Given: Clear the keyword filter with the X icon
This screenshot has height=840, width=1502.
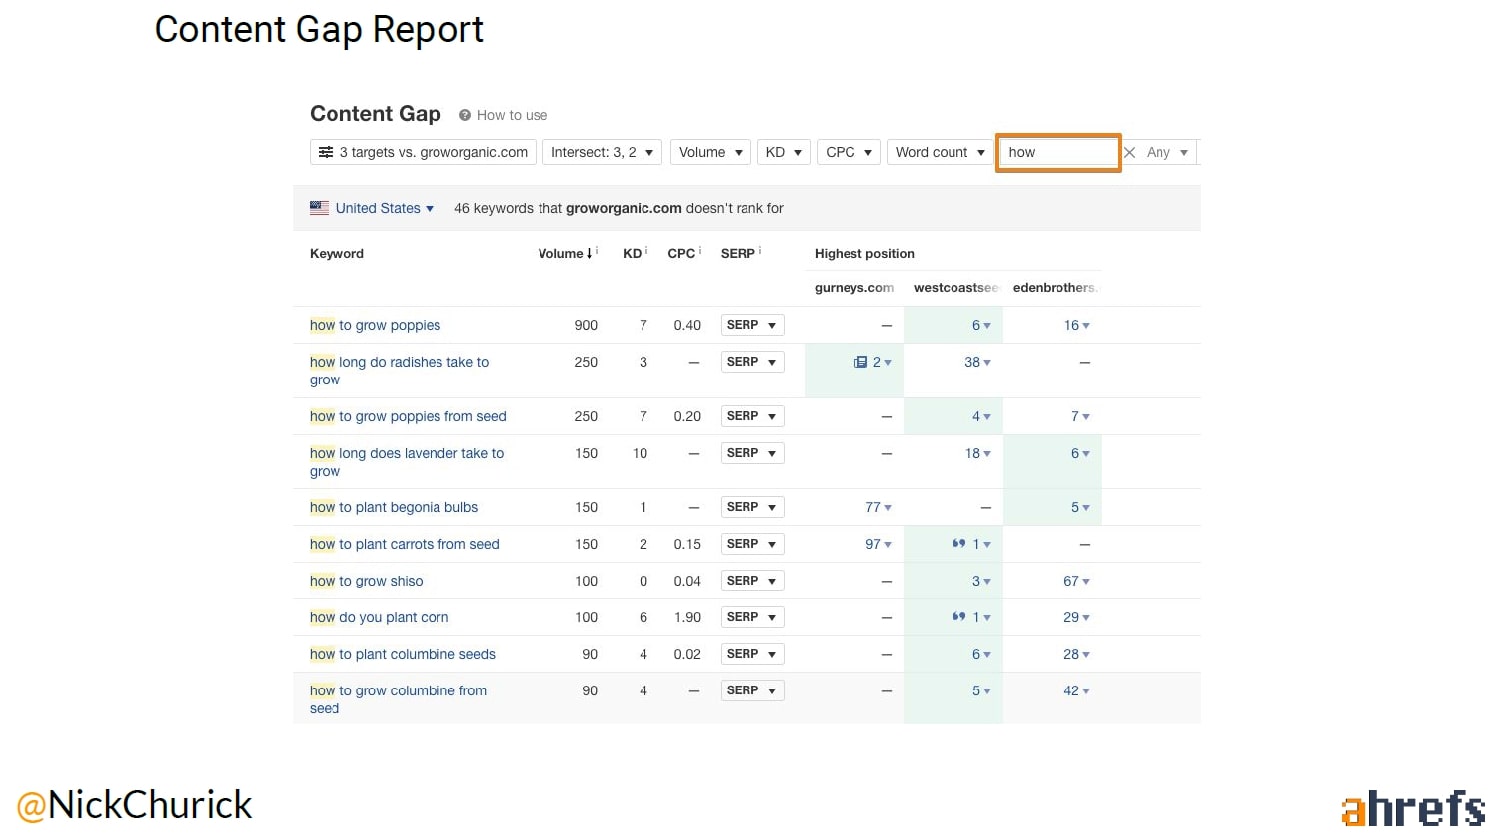Looking at the screenshot, I should point(1130,152).
